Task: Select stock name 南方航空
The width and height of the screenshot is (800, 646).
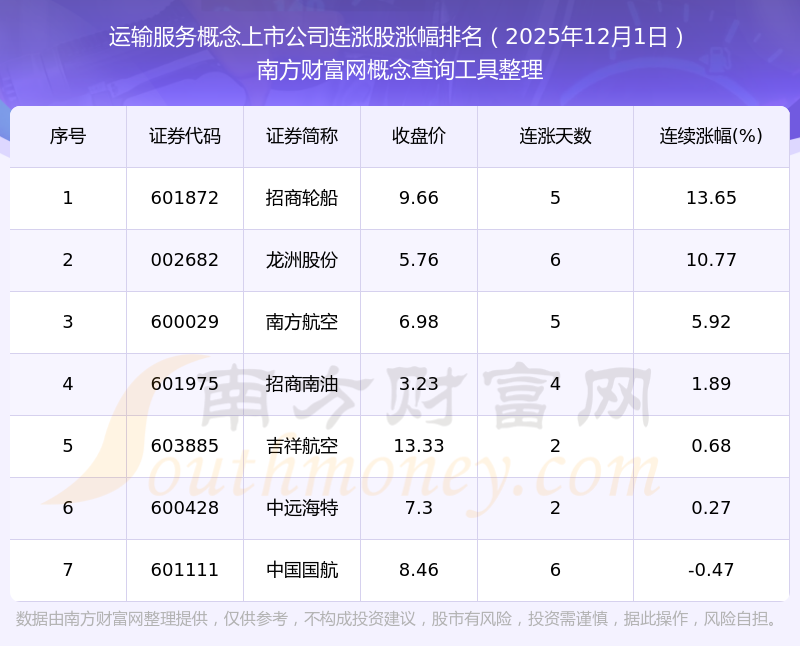Action: pos(302,322)
